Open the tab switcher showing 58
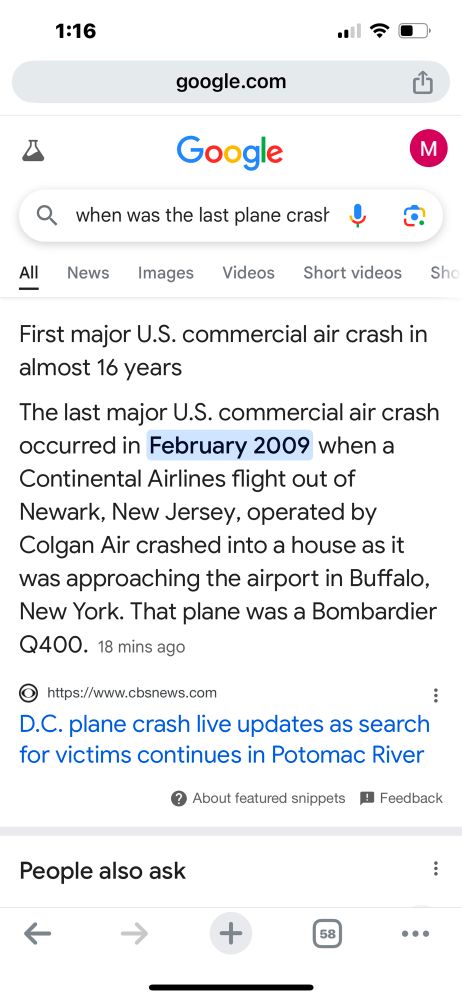The height and width of the screenshot is (1000, 462). pyautogui.click(x=327, y=934)
